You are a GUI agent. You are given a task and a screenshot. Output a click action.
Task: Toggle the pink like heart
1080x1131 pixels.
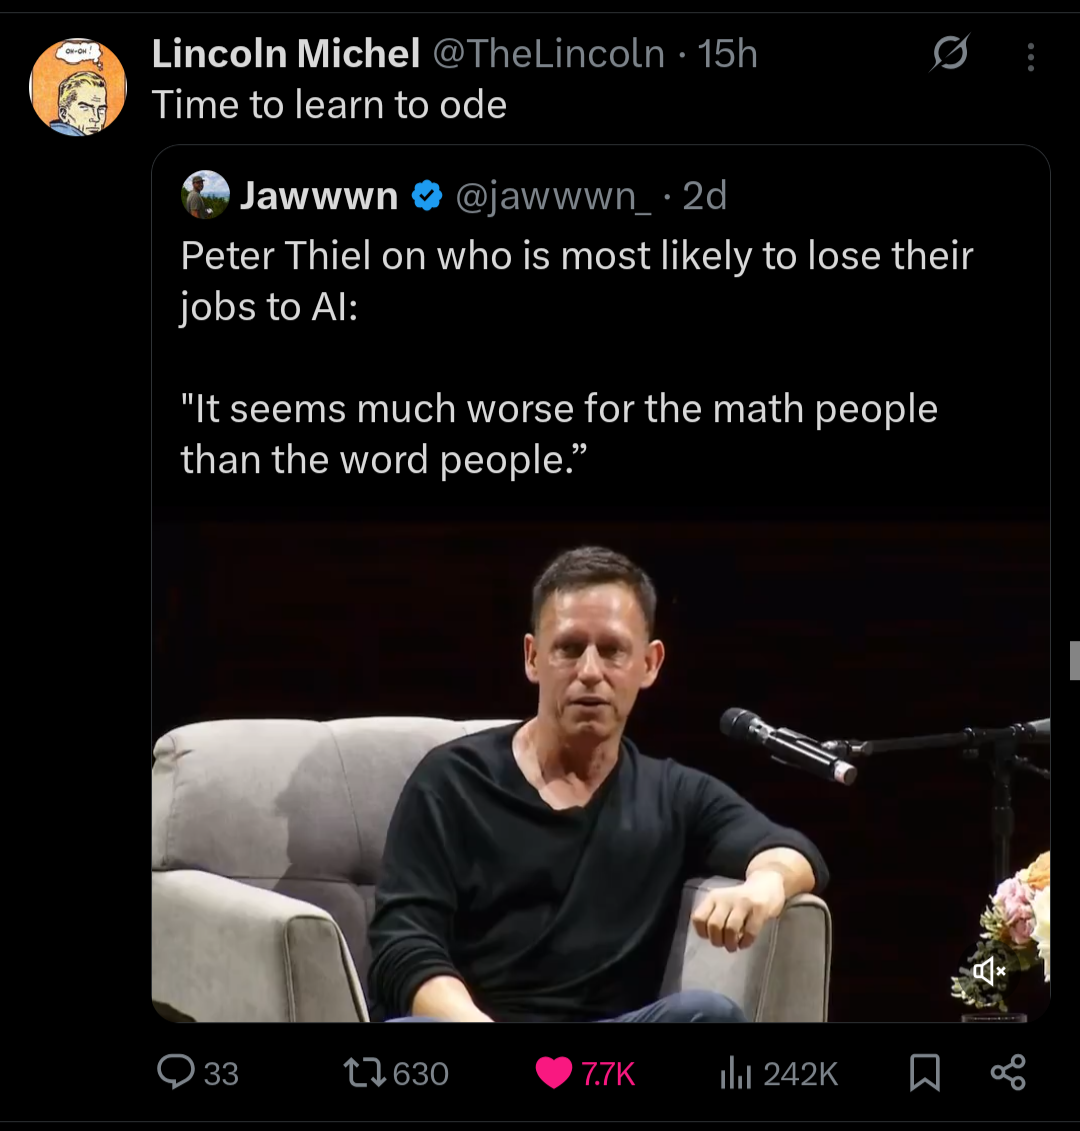(x=554, y=1073)
